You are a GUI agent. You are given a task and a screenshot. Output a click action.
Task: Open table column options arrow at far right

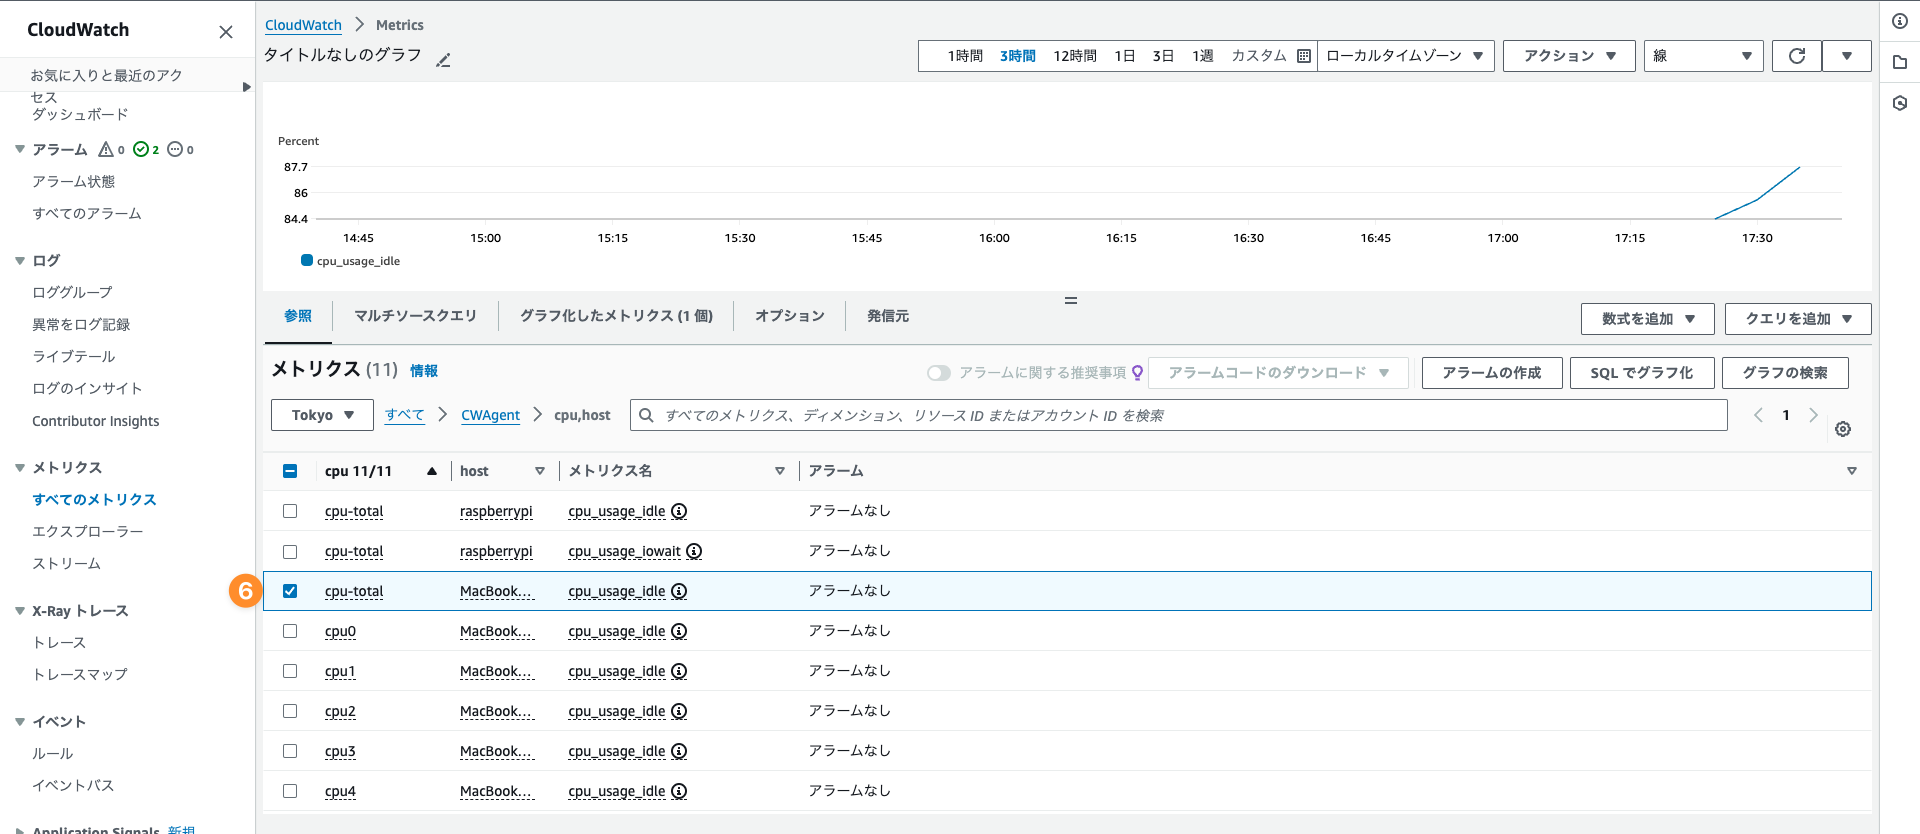1852,471
